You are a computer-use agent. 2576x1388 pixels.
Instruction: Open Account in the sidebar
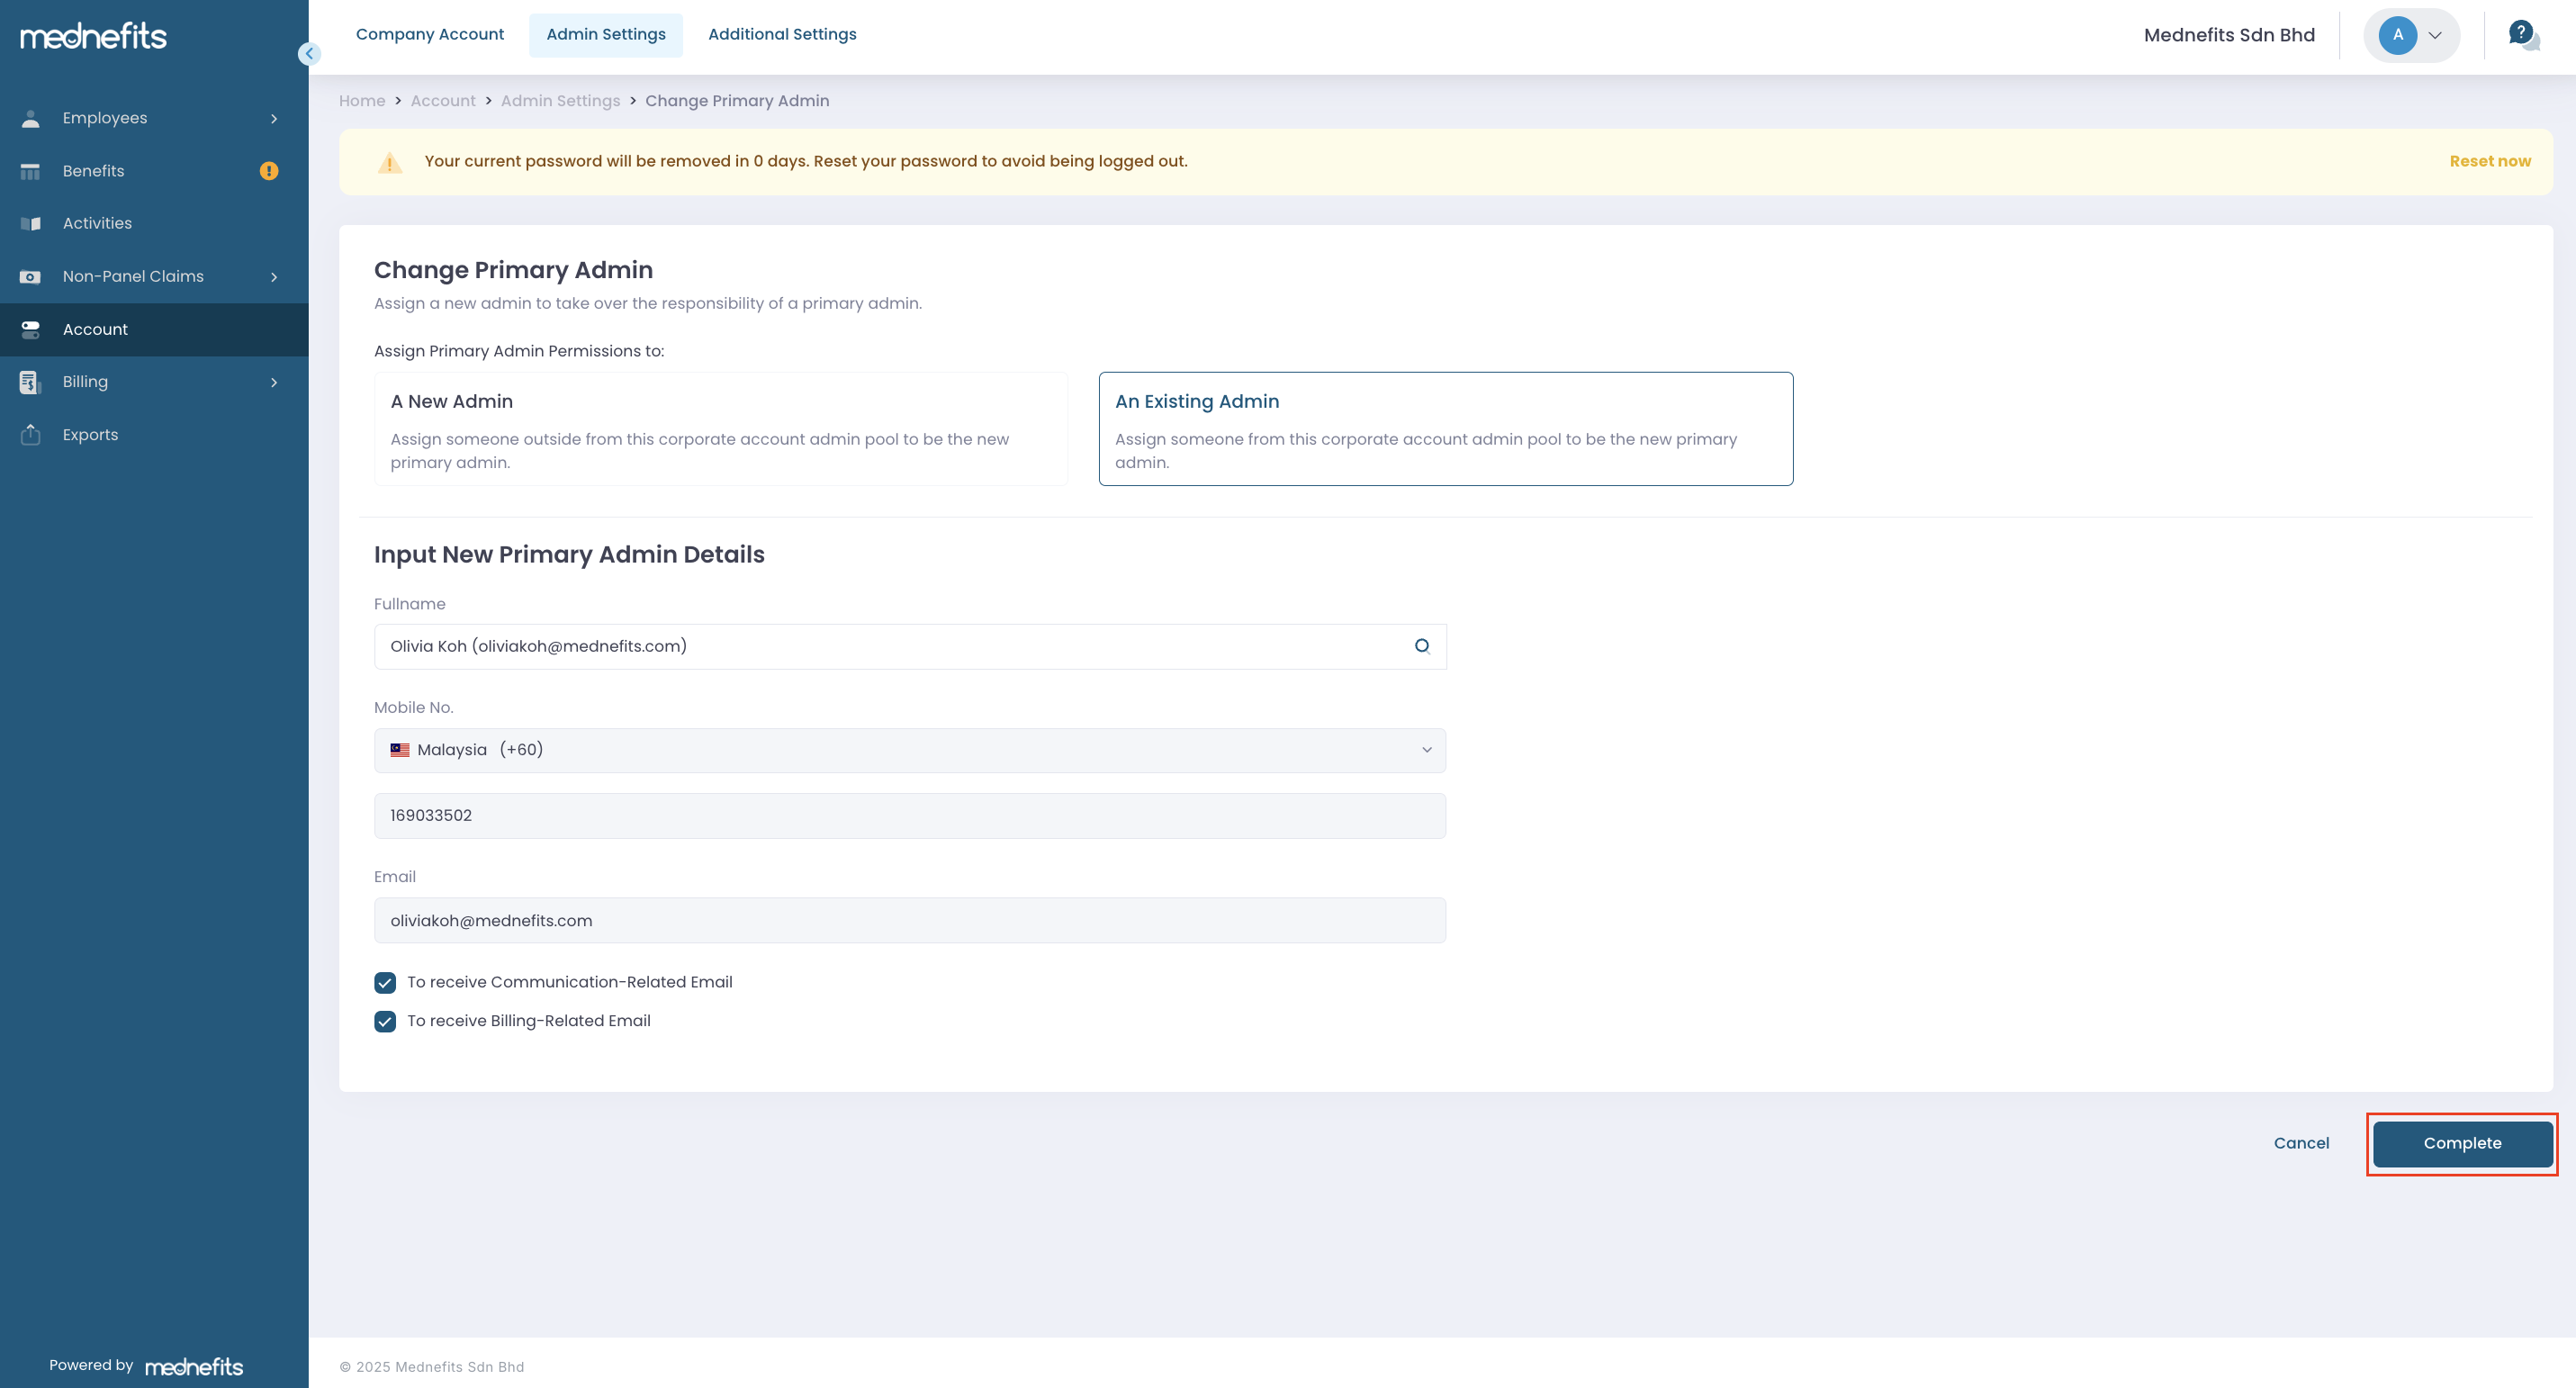click(x=154, y=329)
